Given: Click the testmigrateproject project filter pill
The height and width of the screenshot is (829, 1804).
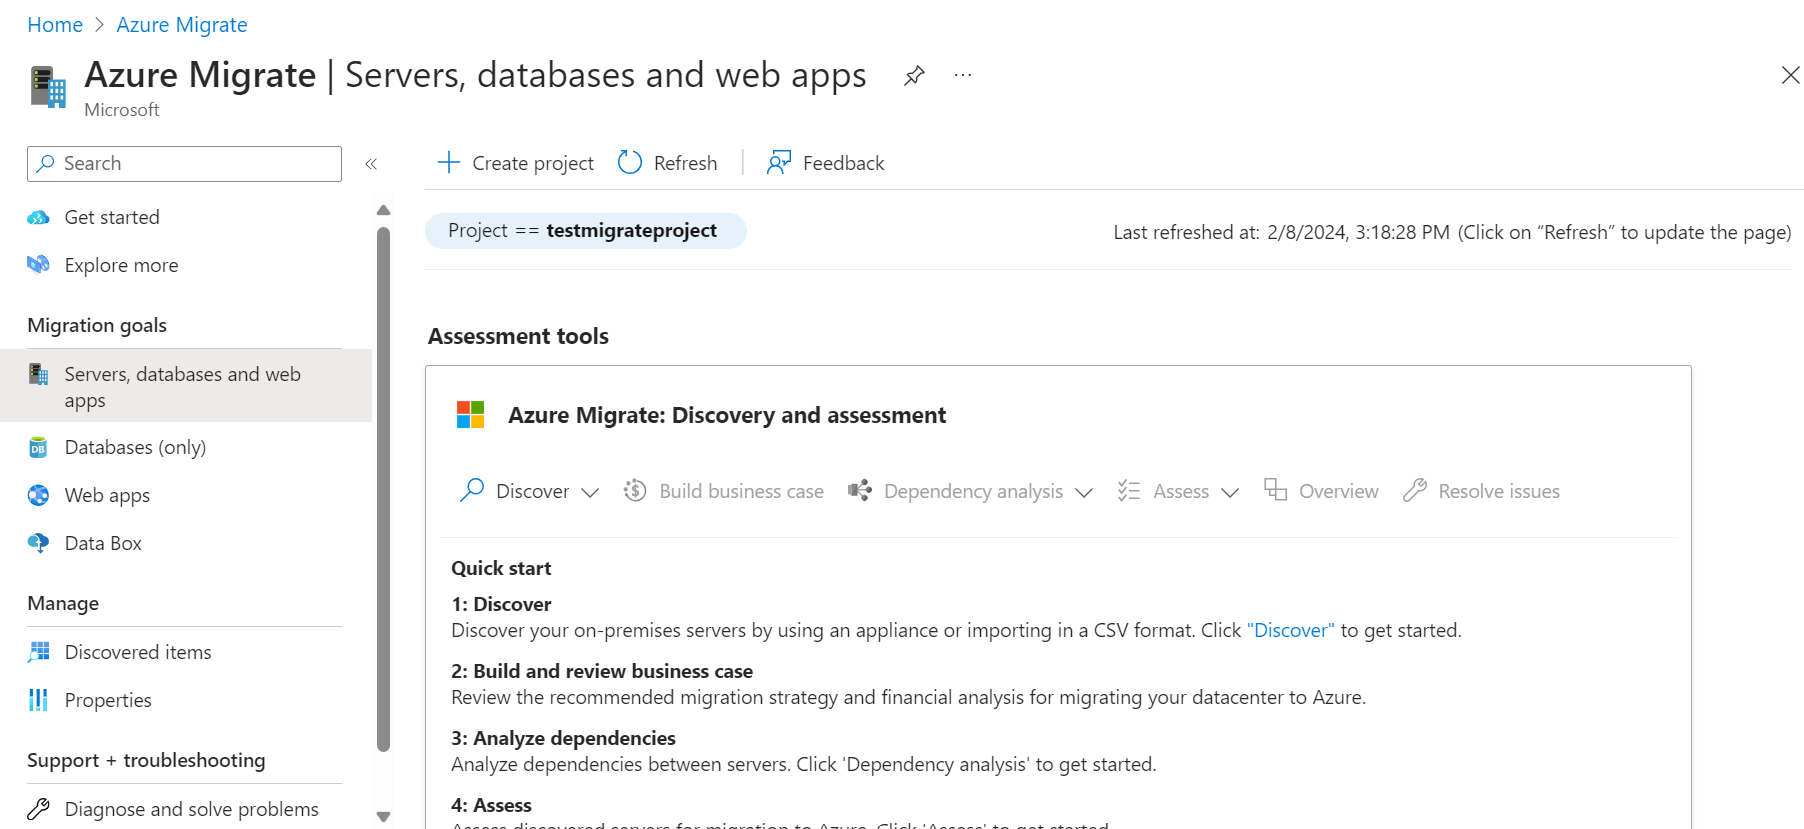Looking at the screenshot, I should pyautogui.click(x=585, y=231).
